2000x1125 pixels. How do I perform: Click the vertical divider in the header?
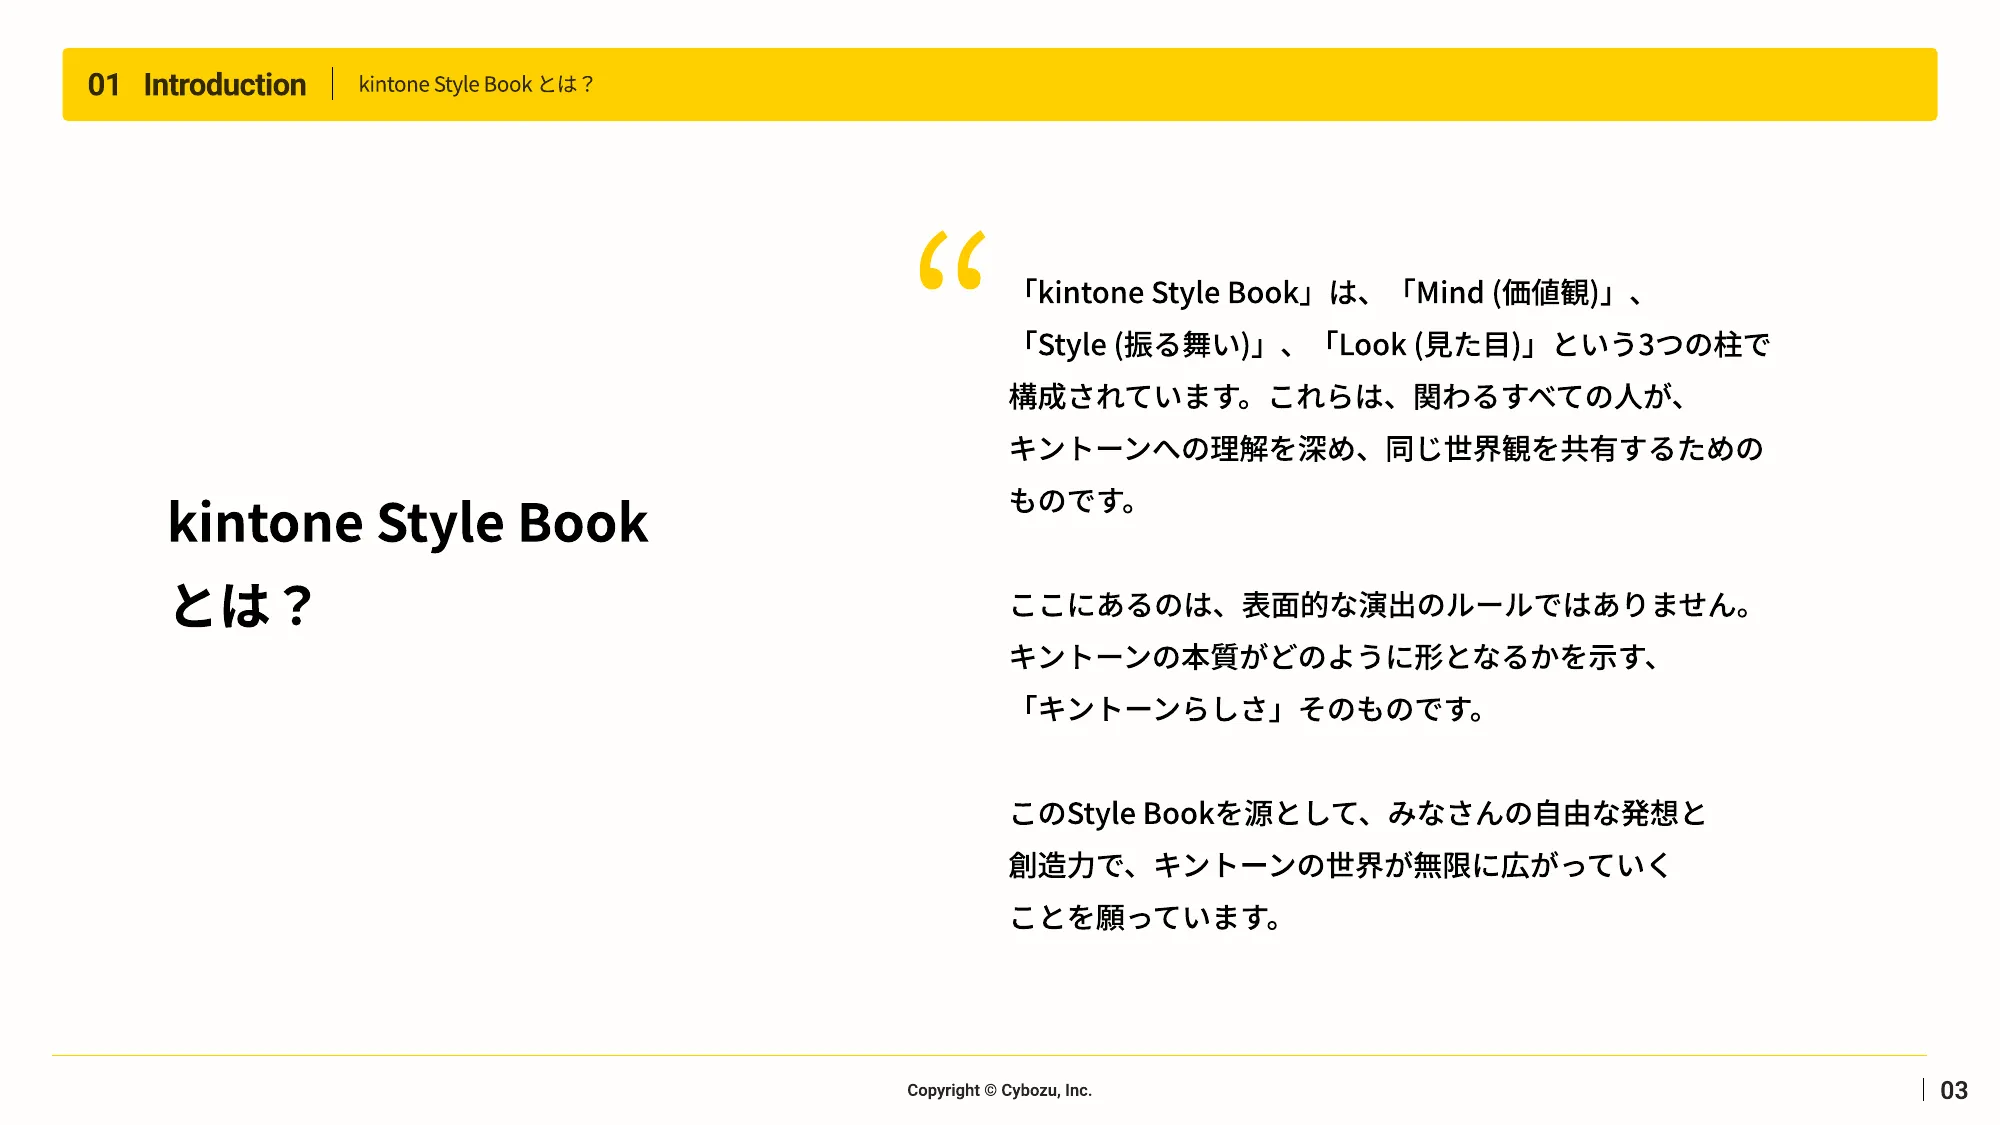coord(334,85)
